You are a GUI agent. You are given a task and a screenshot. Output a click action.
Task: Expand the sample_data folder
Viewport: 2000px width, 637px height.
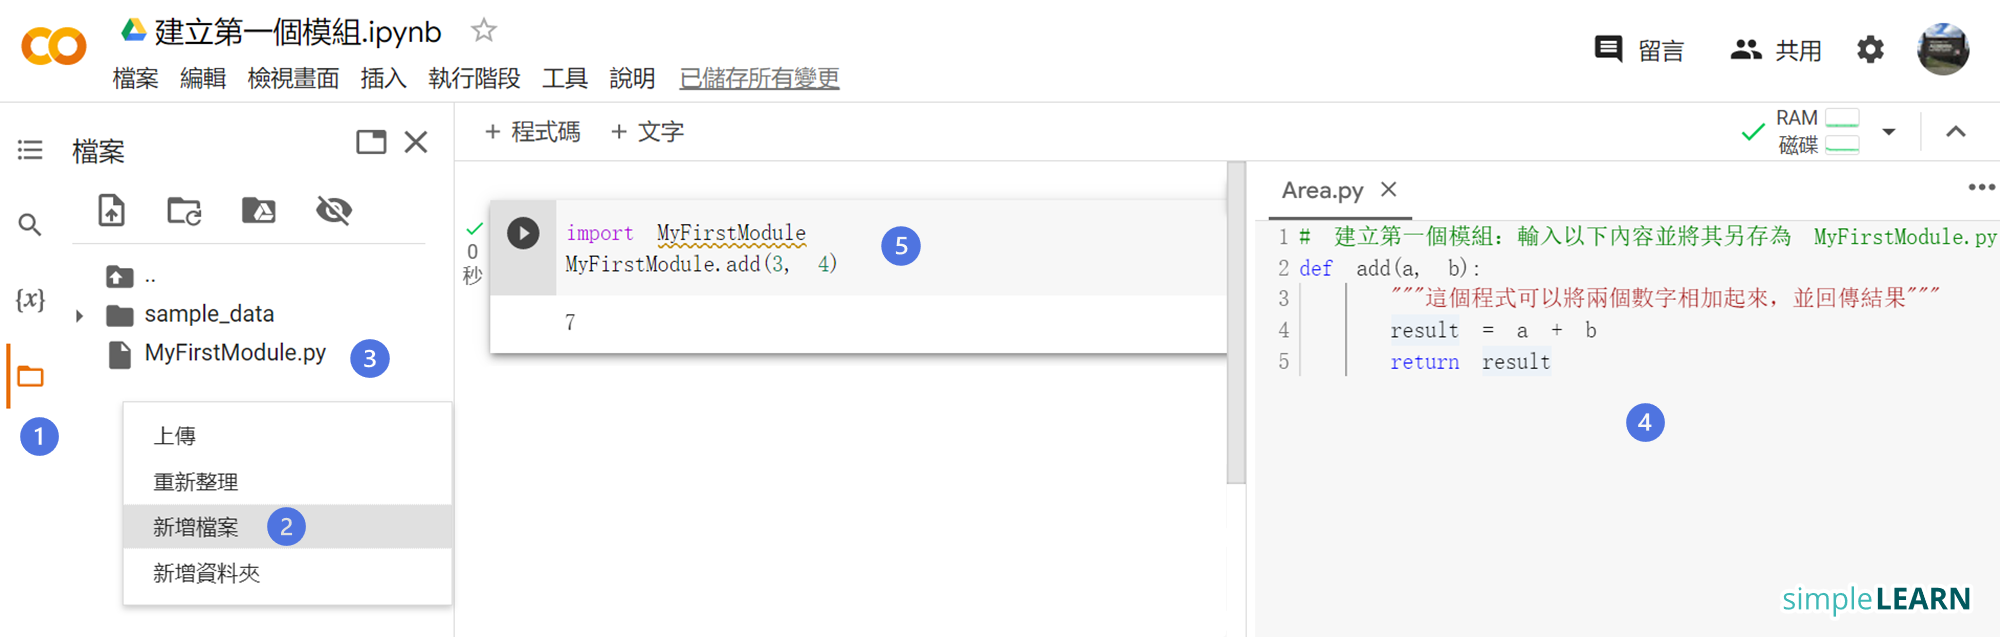point(79,316)
